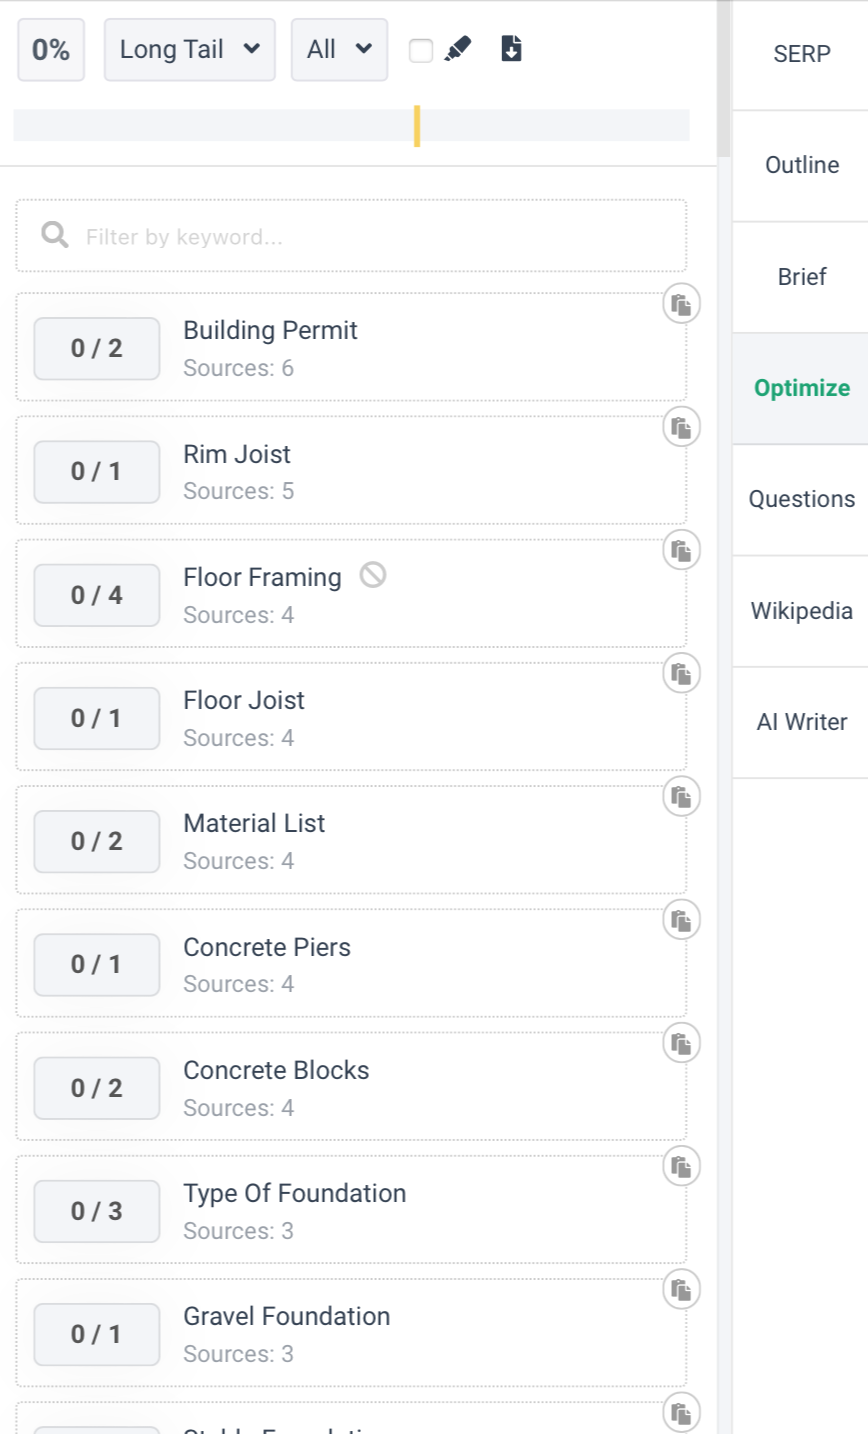Image resolution: width=868 pixels, height=1434 pixels.
Task: Open the Questions tab
Action: click(x=801, y=499)
